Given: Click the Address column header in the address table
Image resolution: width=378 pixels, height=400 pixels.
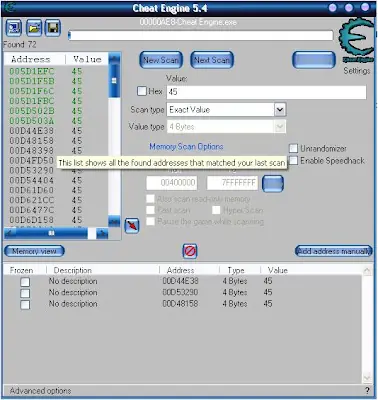Looking at the screenshot, I should [180, 270].
